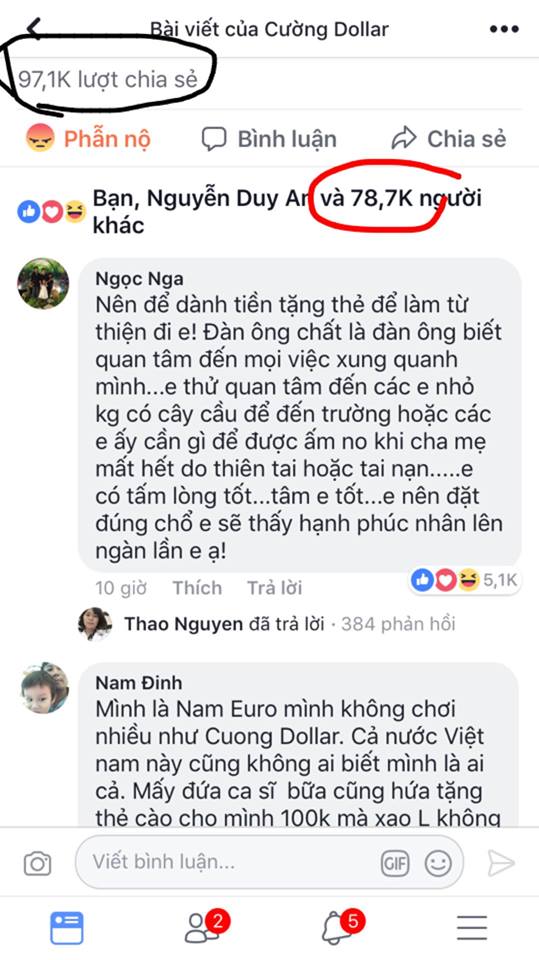Screen dimensions: 539x960
Task: Toggle the Phẫn nộ reaction button
Action: (x=88, y=138)
